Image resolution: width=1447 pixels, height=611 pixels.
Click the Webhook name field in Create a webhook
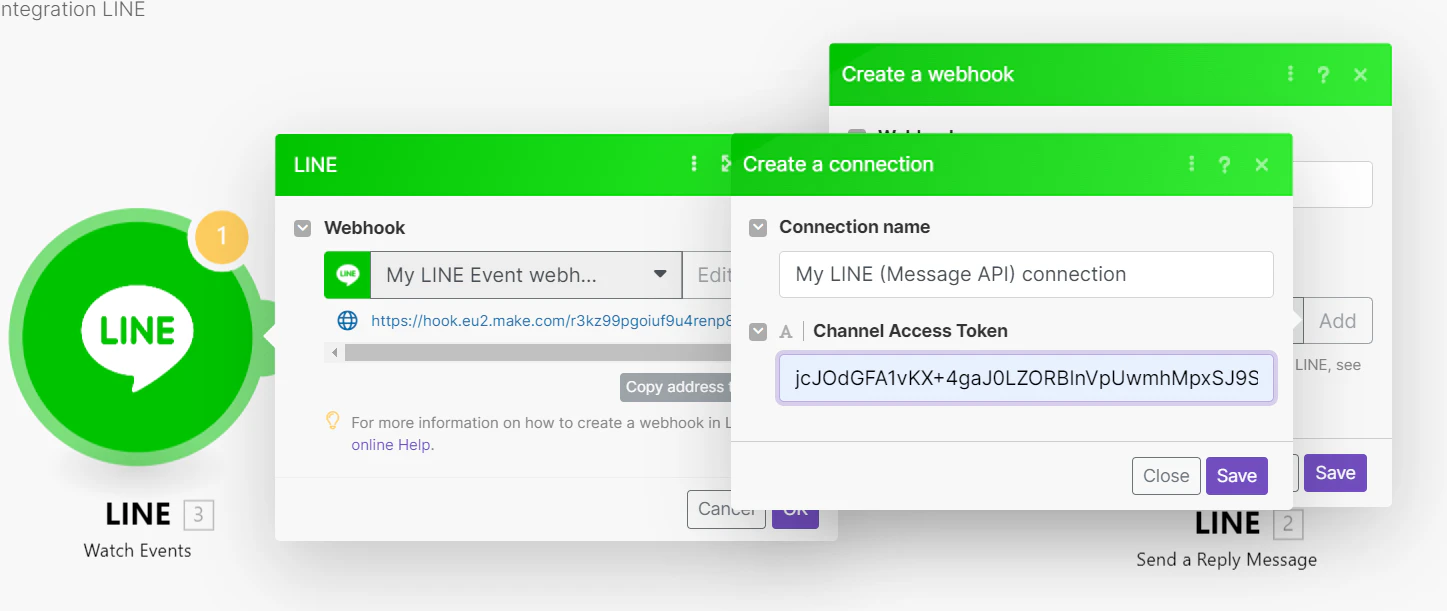point(1332,185)
